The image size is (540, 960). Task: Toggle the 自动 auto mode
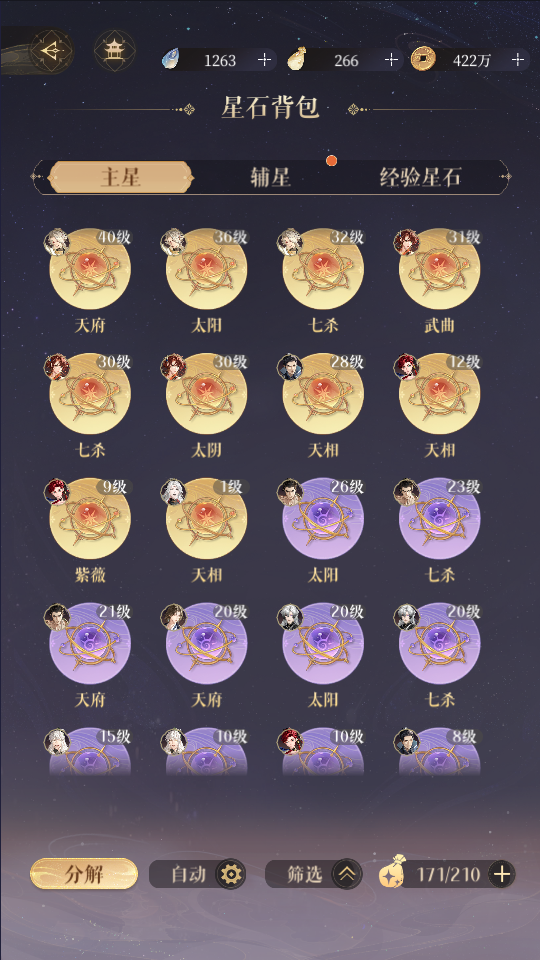(x=189, y=874)
